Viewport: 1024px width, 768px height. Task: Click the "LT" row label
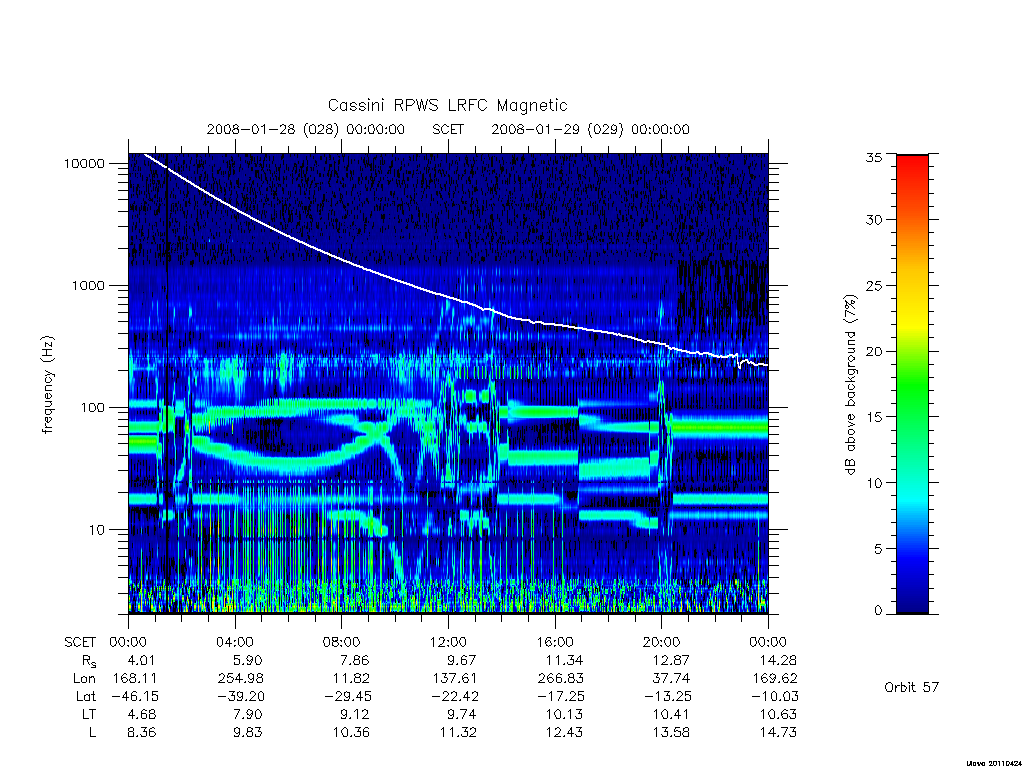click(x=89, y=714)
